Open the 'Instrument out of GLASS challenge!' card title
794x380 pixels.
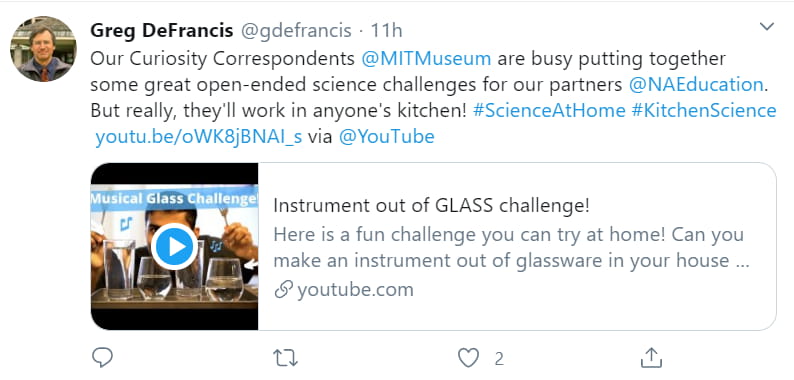pyautogui.click(x=431, y=206)
